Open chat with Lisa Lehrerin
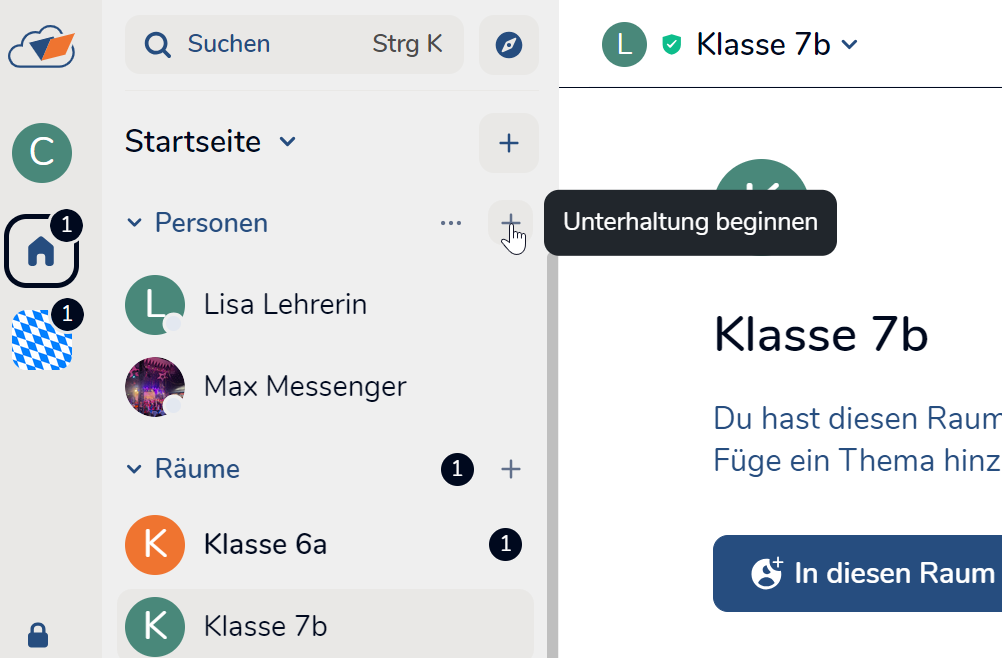The image size is (1002, 658). coord(285,304)
